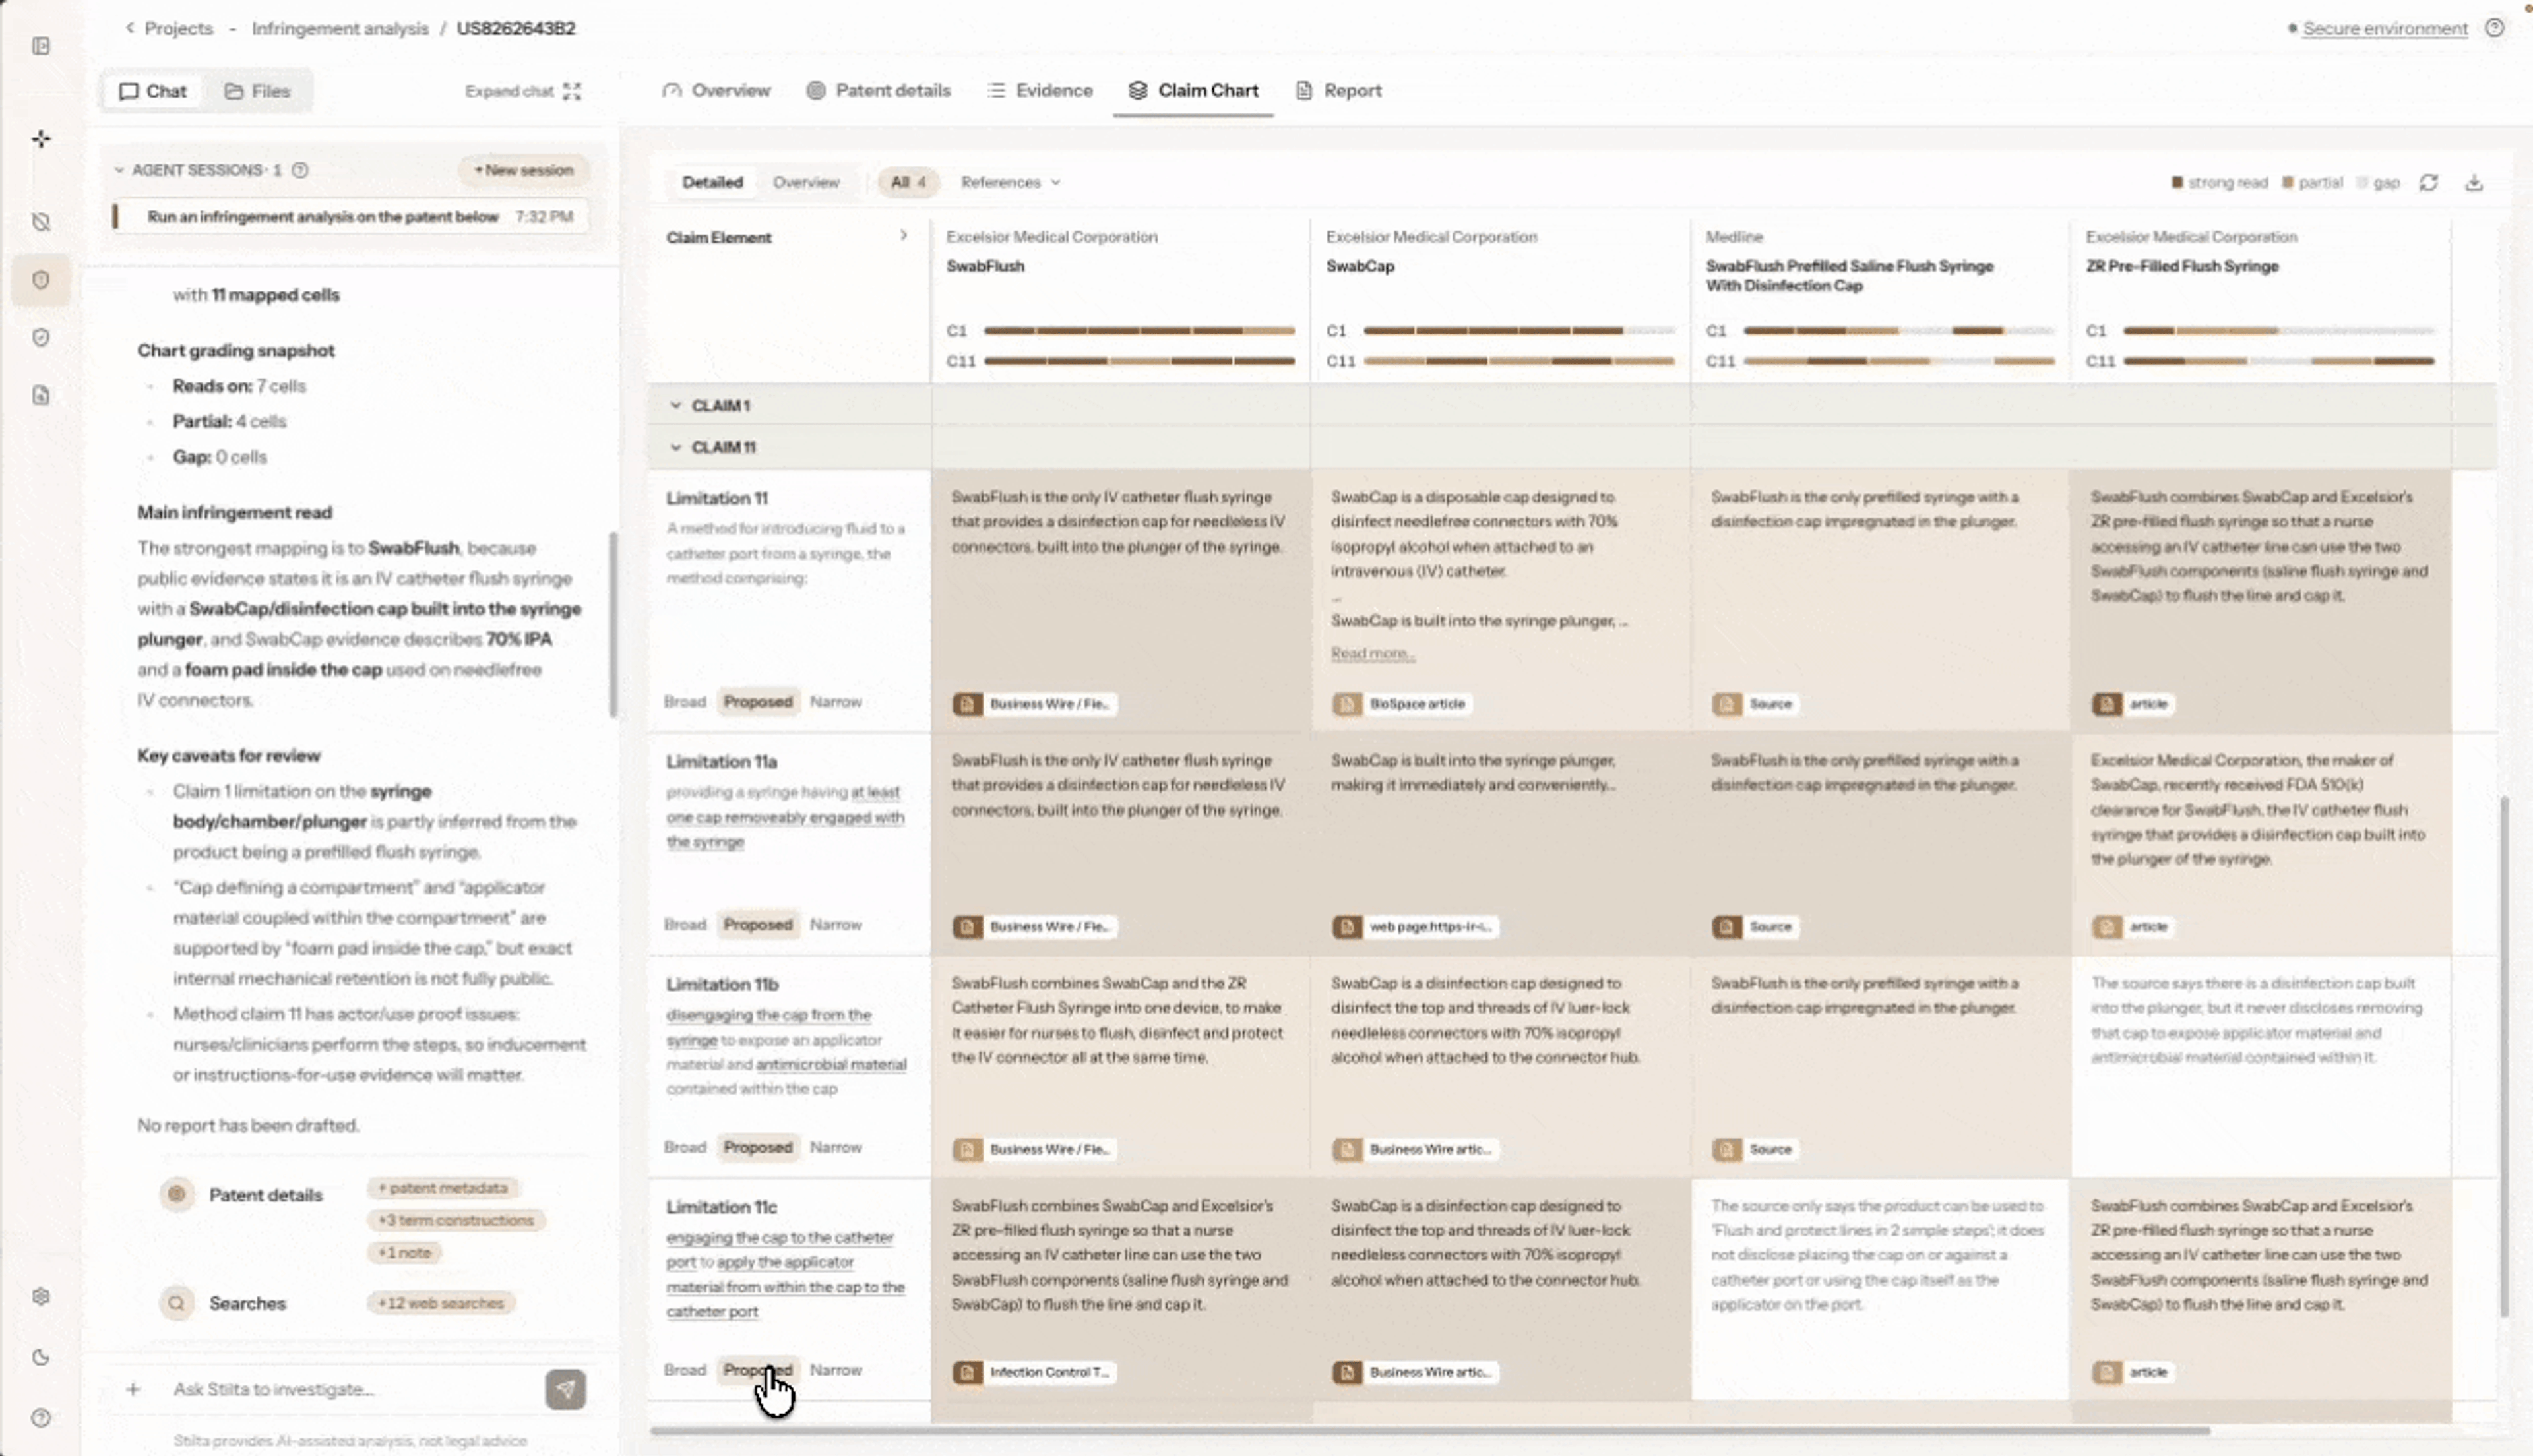Image resolution: width=2533 pixels, height=1456 pixels.
Task: Select the Chat tab
Action: tap(153, 92)
